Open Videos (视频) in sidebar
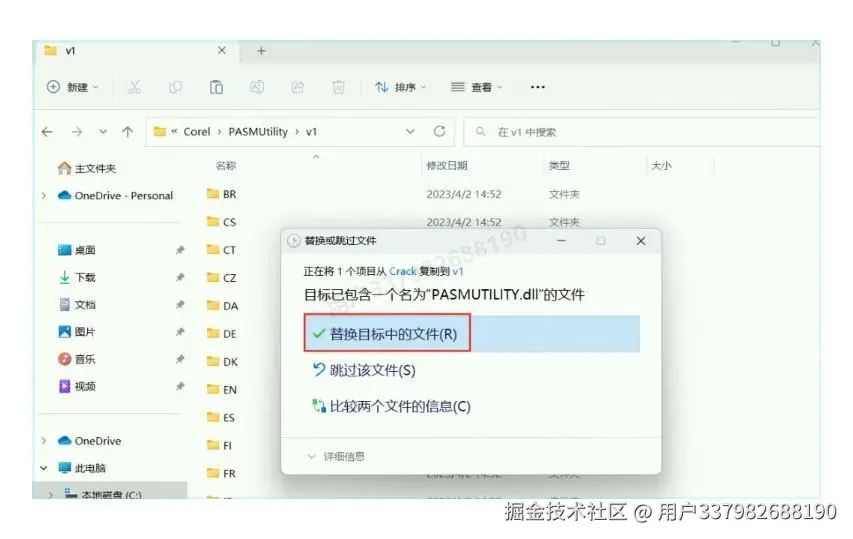Viewport: 853px width, 539px height. click(x=77, y=386)
